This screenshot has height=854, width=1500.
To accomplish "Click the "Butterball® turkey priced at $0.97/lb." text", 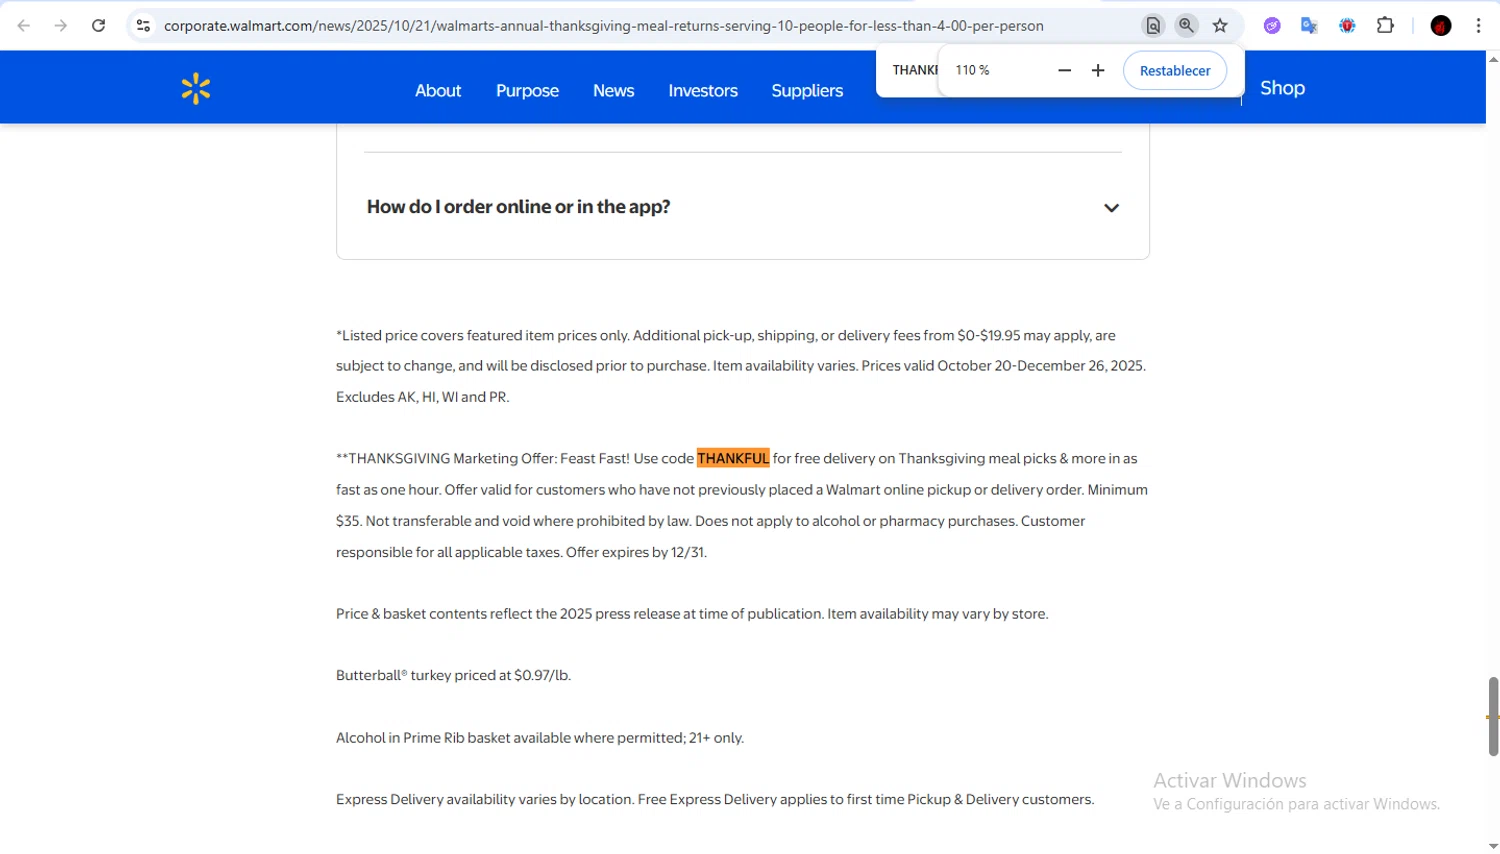I will [x=453, y=676].
